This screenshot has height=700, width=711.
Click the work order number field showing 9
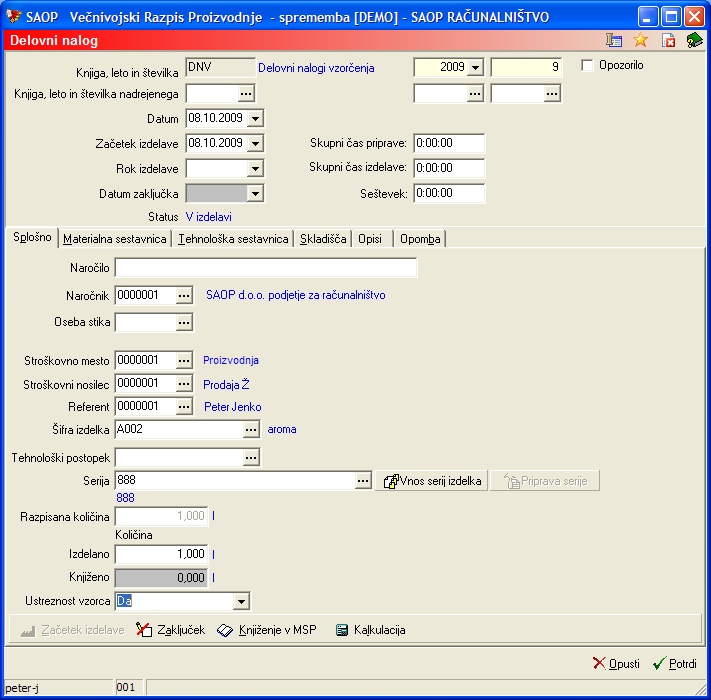click(x=526, y=68)
